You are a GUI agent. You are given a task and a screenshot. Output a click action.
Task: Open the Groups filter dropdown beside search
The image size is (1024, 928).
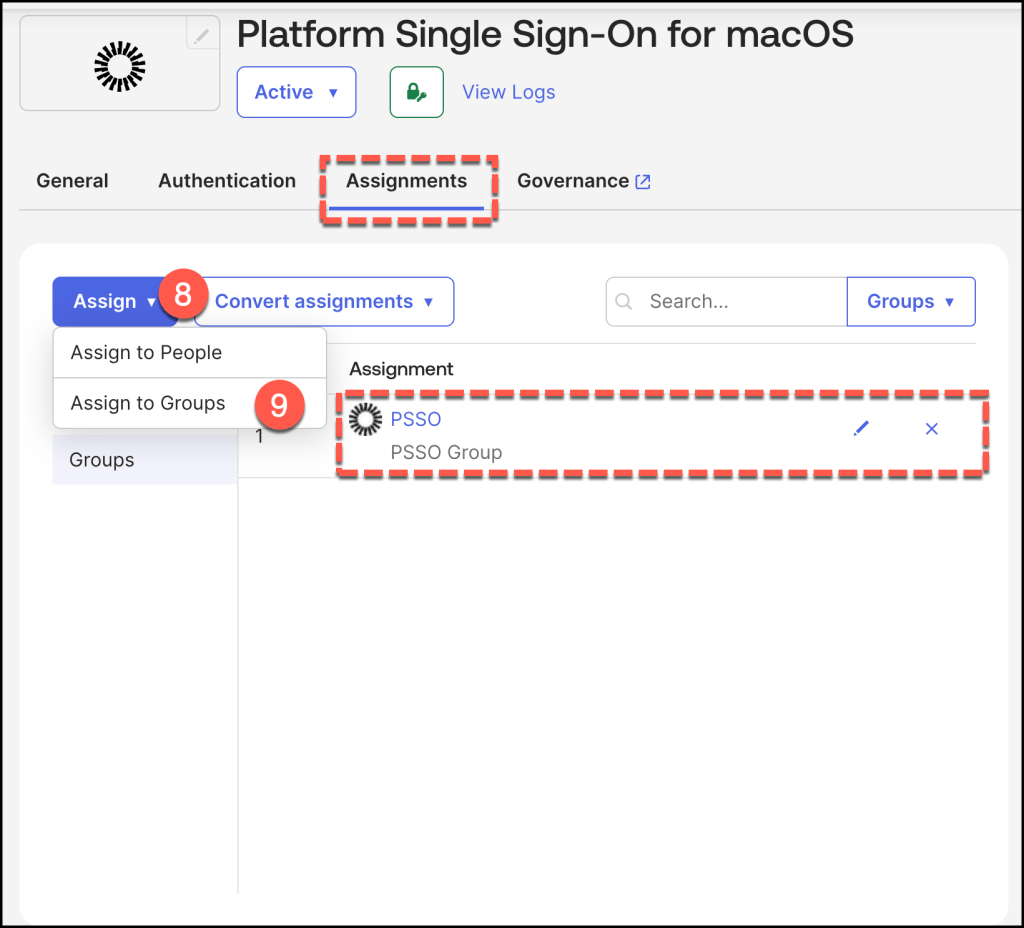coord(910,301)
